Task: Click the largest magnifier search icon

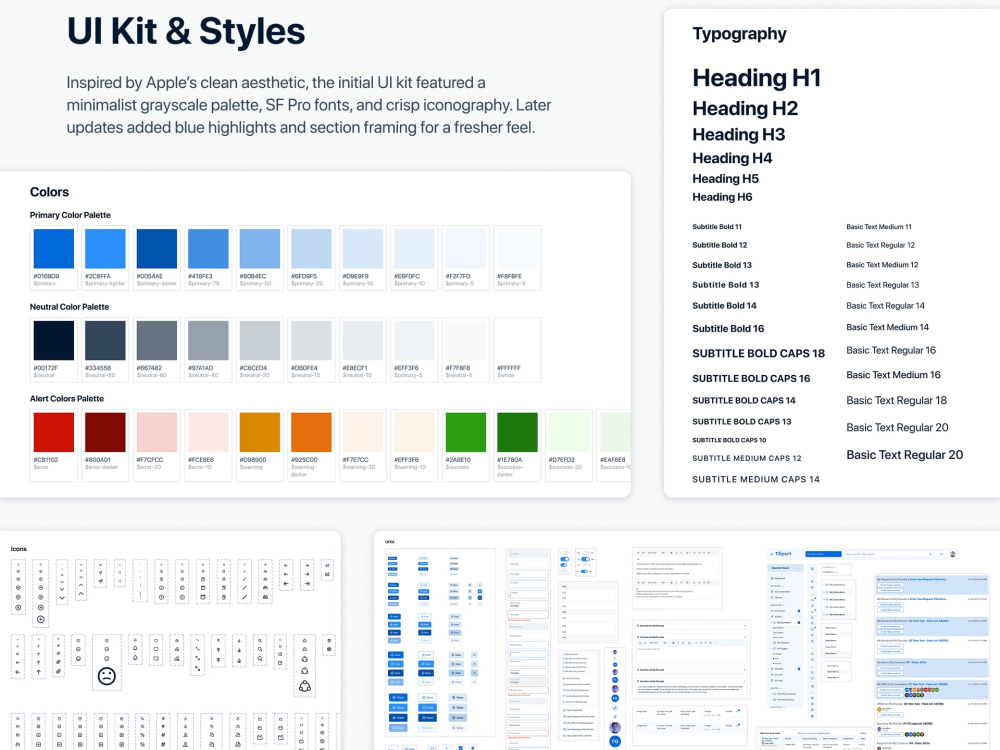Action: click(260, 660)
